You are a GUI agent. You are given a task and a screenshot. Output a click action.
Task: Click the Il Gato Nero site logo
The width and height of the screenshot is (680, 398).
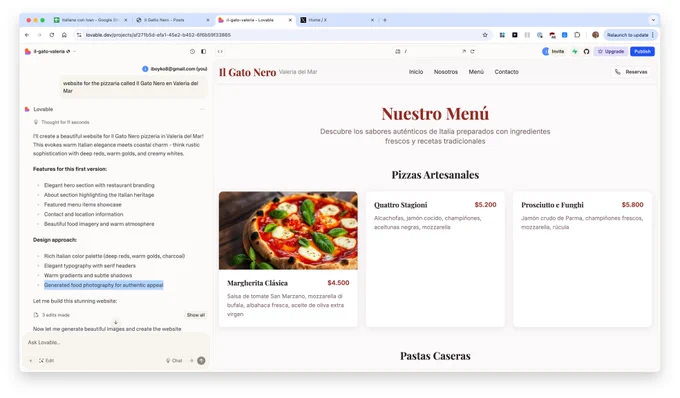[247, 72]
